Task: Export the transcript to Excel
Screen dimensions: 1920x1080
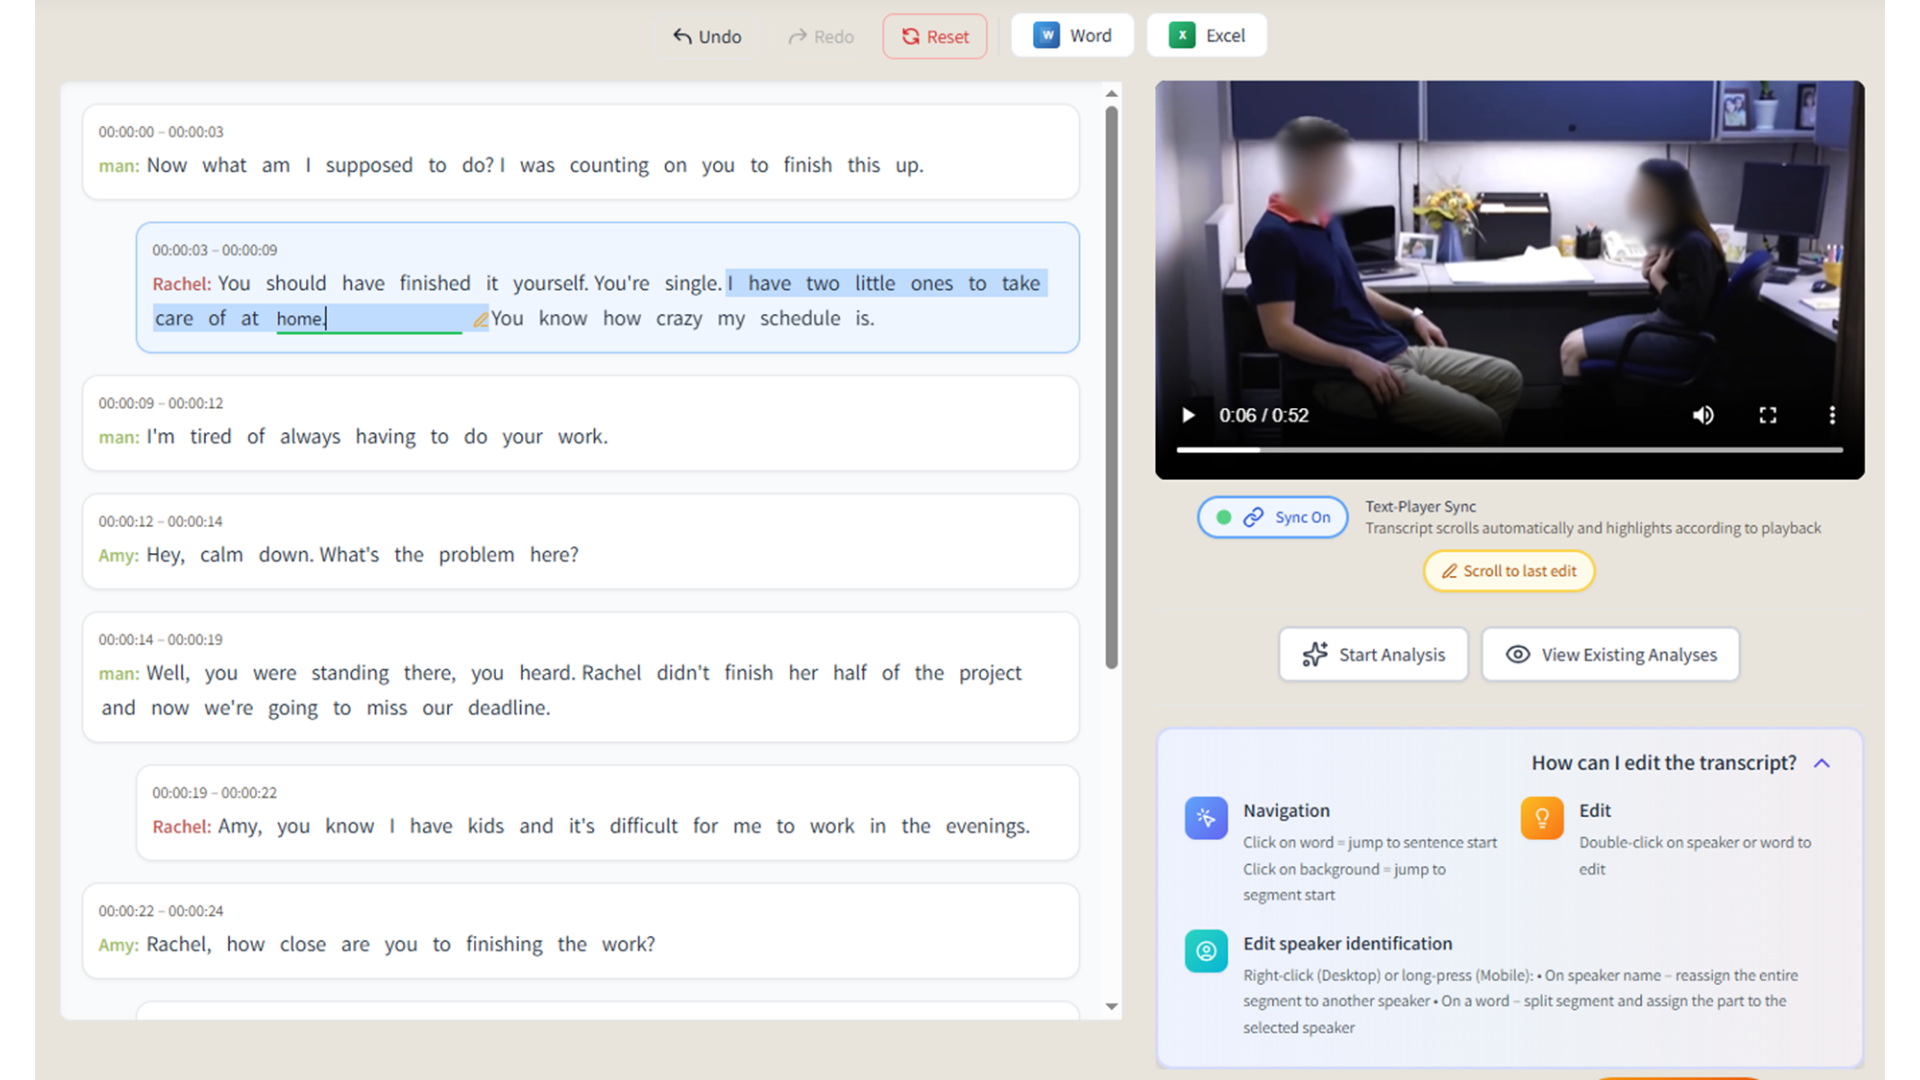Action: tap(1206, 34)
